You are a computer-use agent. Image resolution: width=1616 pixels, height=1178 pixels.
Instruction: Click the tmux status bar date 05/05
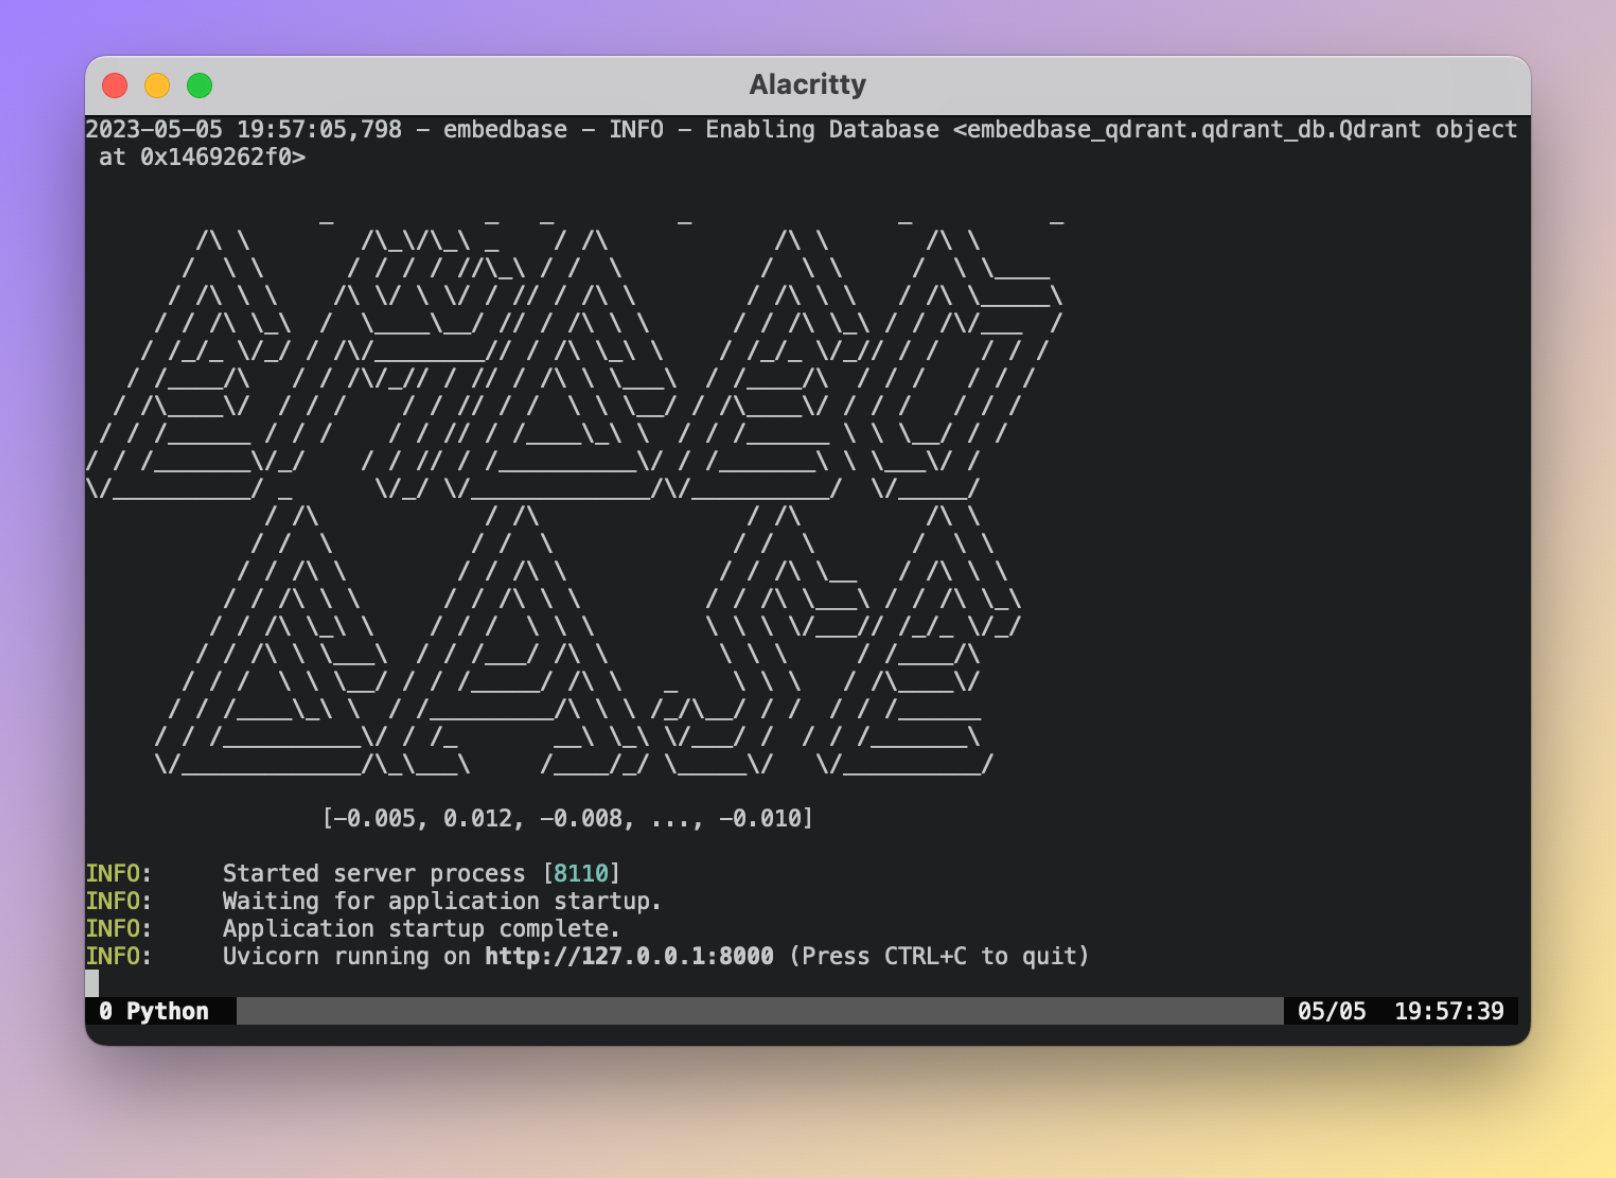(1331, 1011)
